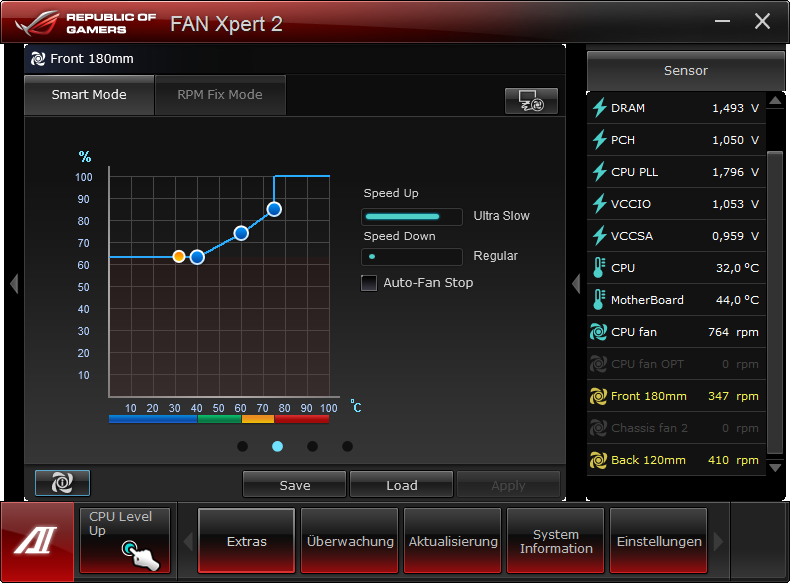Image resolution: width=790 pixels, height=583 pixels.
Task: Click the sensor list scroll down arrow
Action: pos(775,468)
